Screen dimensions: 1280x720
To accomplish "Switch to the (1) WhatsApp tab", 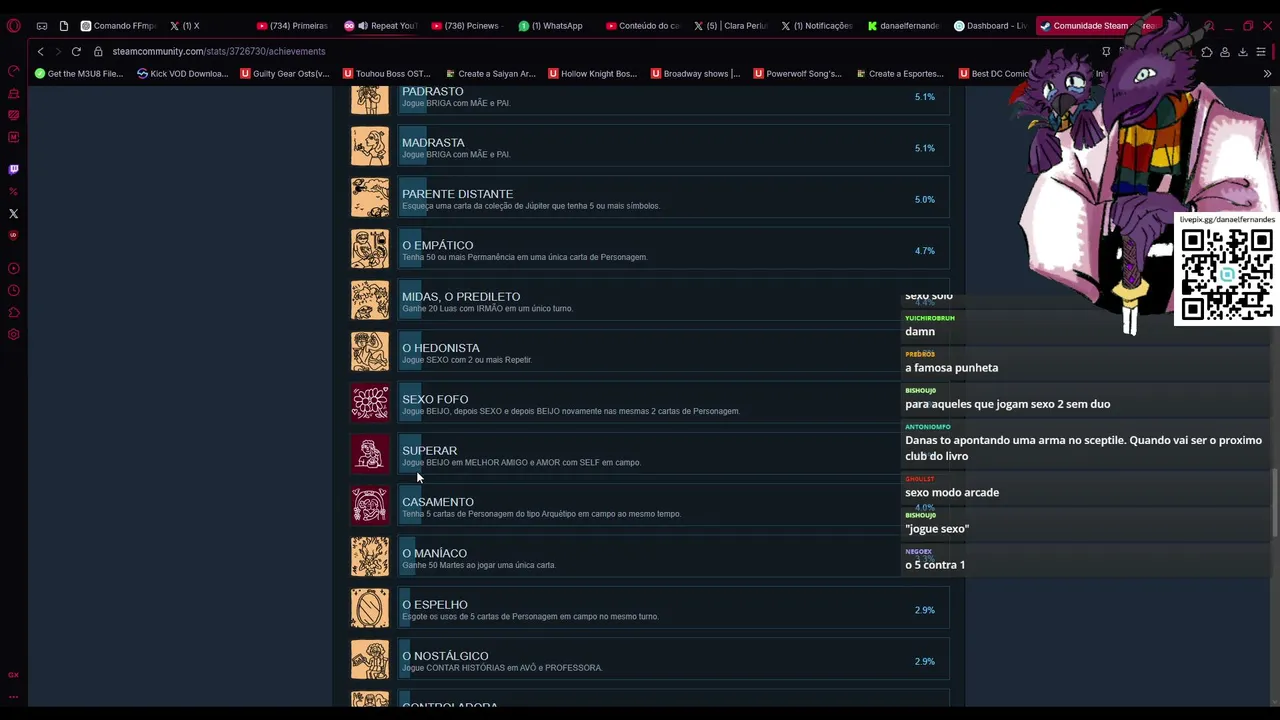I will [x=551, y=26].
